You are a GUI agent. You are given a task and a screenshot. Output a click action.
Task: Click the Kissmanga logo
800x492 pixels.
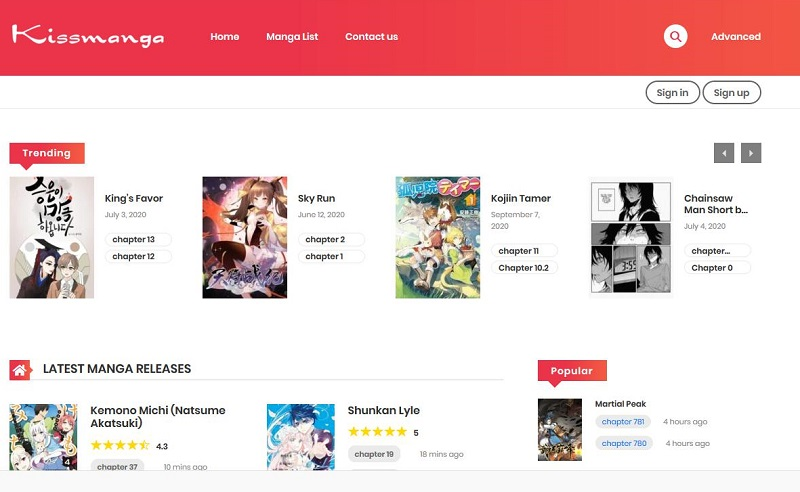(x=88, y=36)
